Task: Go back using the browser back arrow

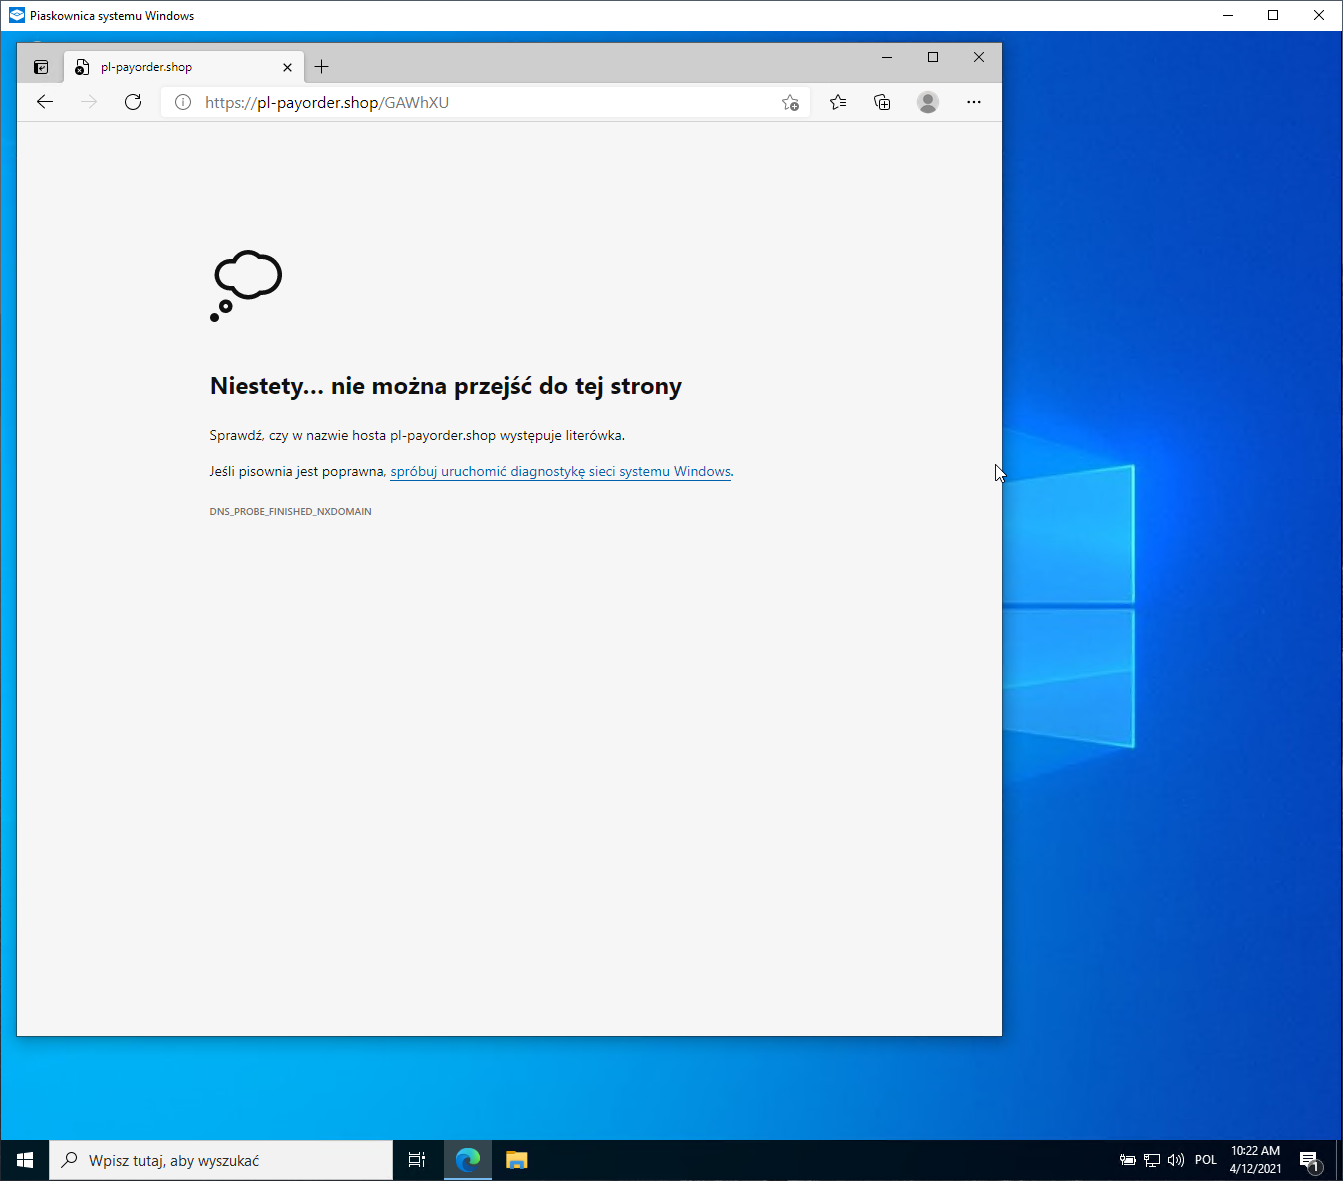Action: tap(45, 102)
